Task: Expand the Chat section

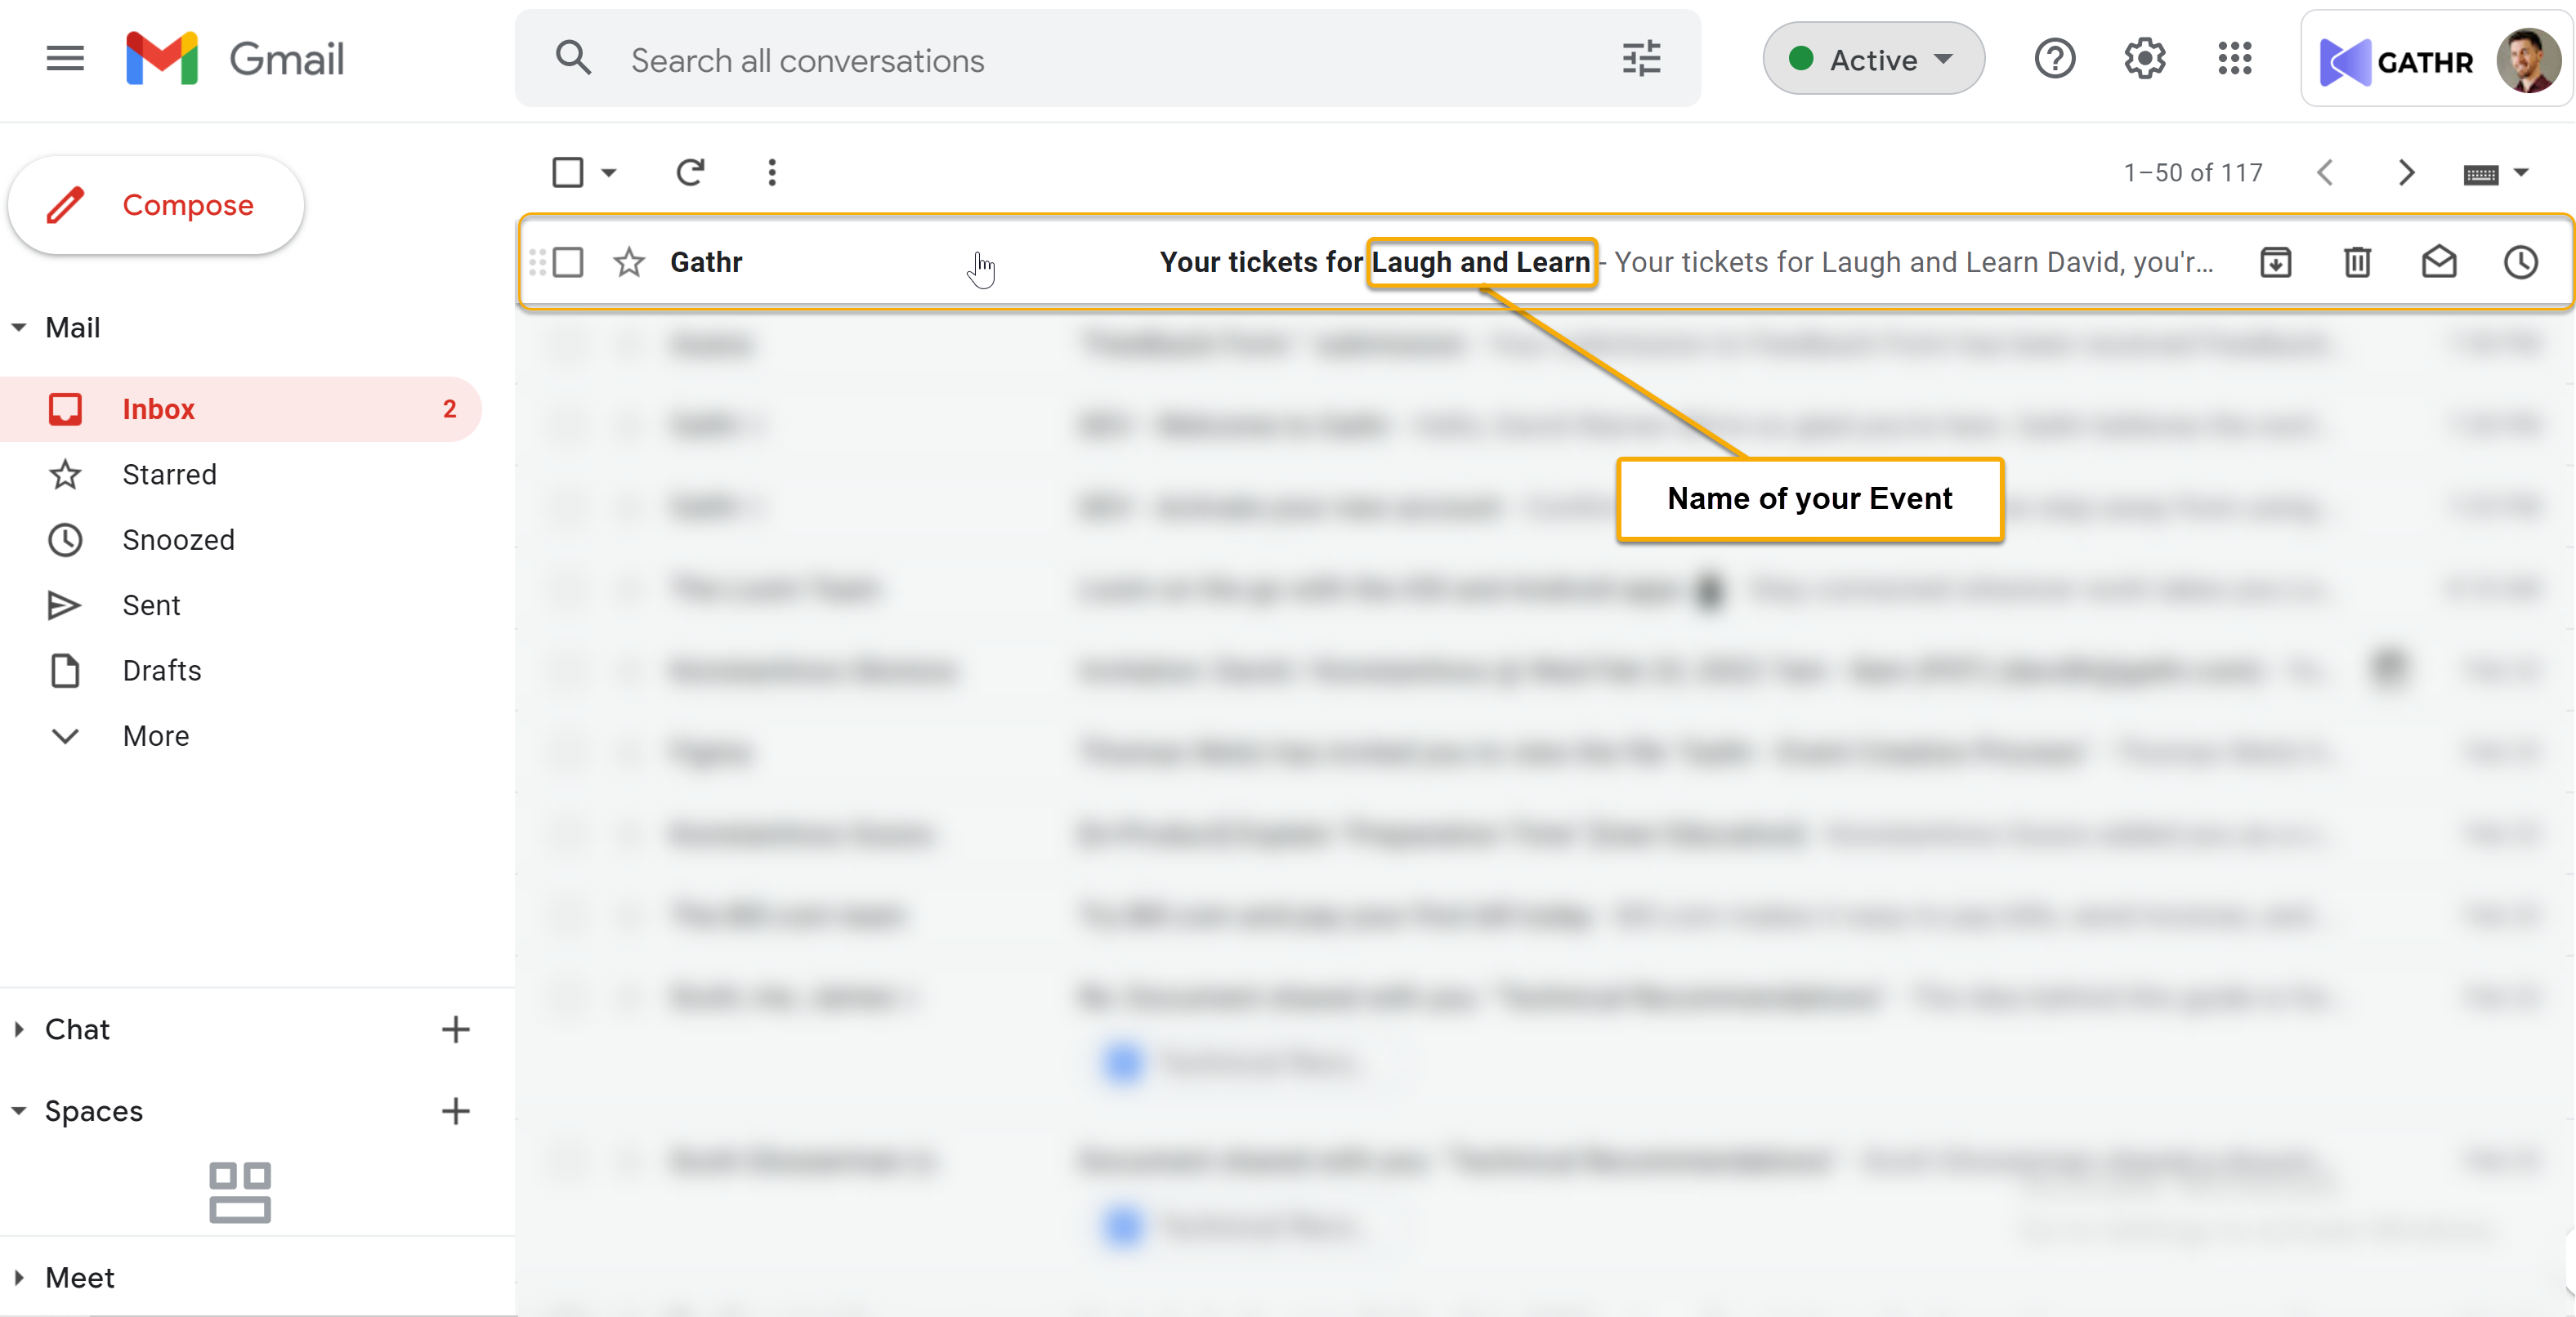Action: pyautogui.click(x=77, y=1029)
